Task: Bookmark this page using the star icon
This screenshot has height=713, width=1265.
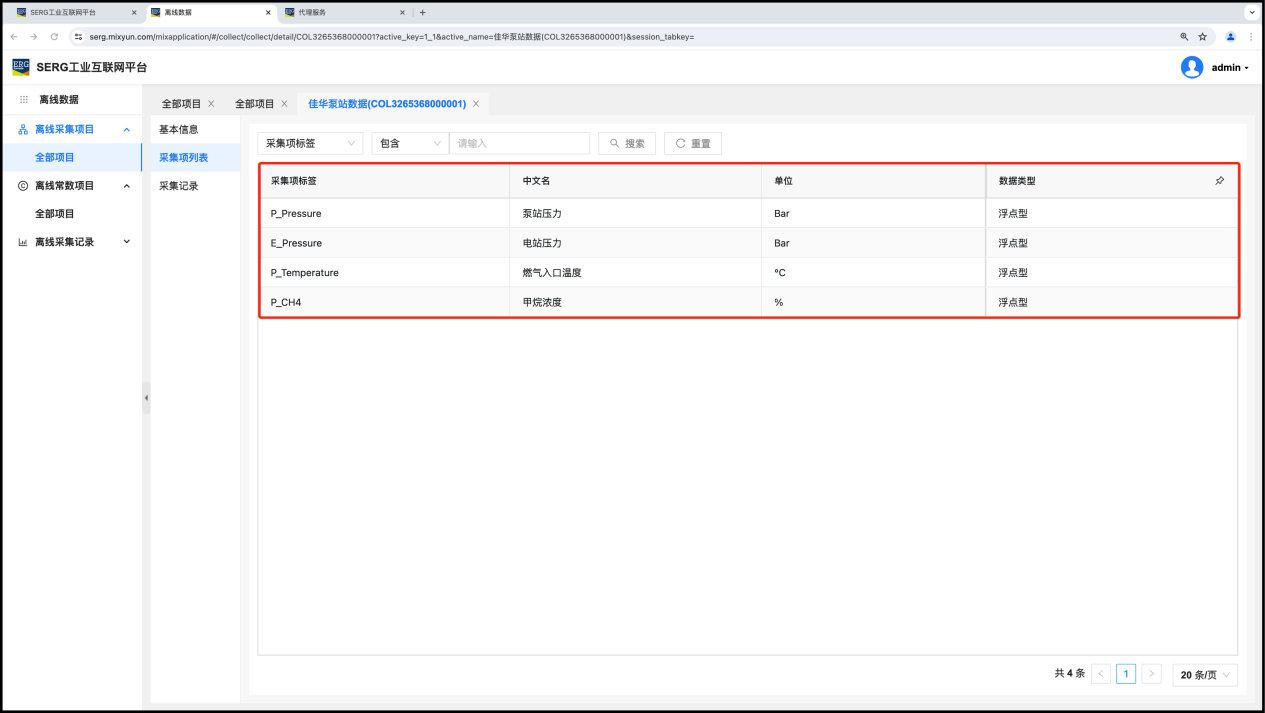Action: click(1203, 37)
